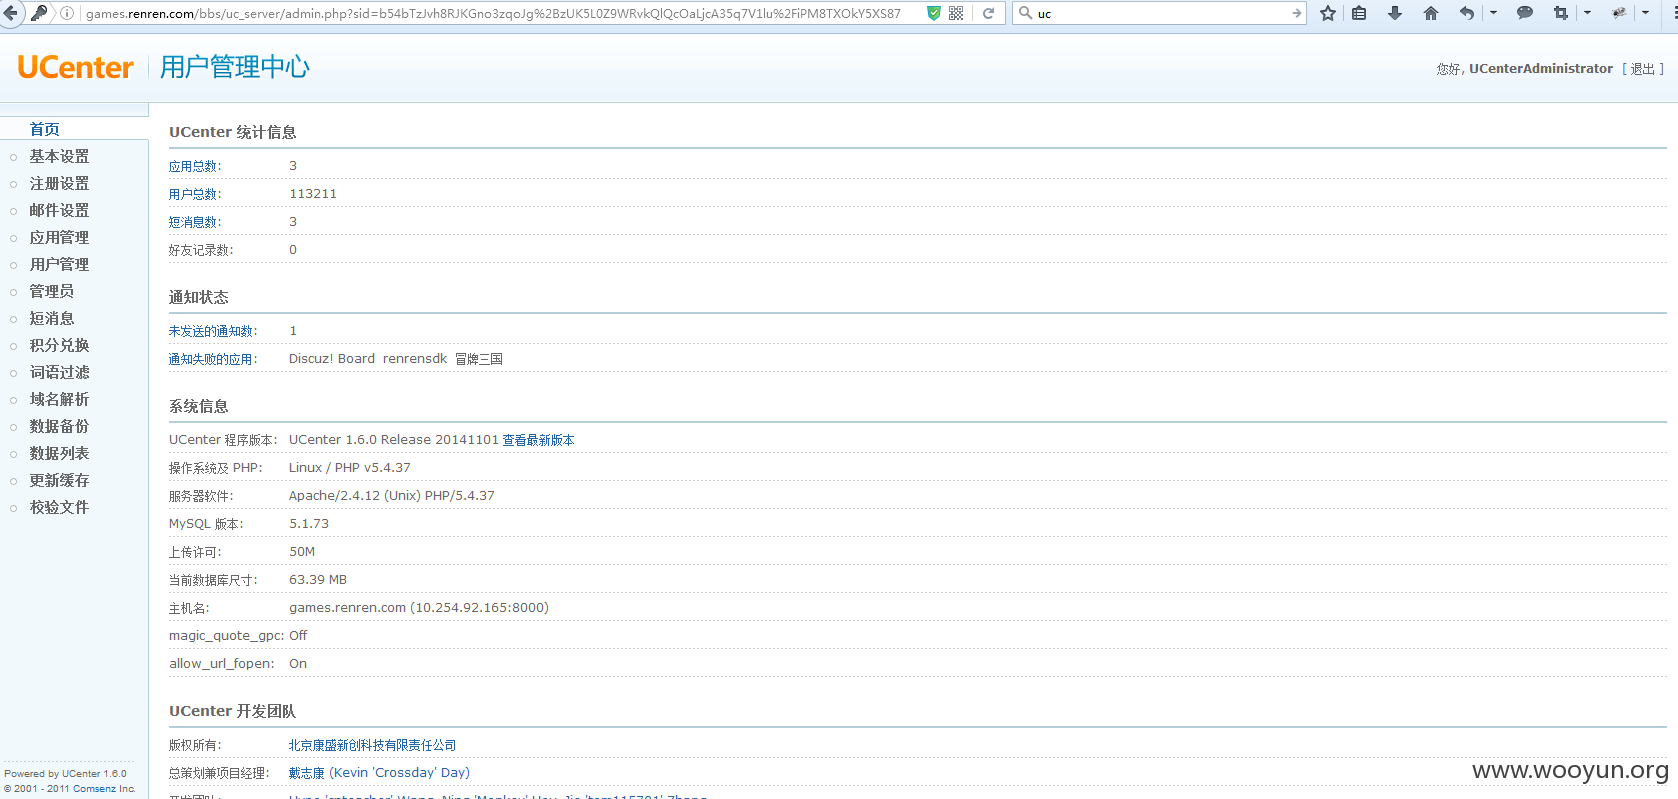Open the 短消息数 statistics link
1678x799 pixels.
pyautogui.click(x=193, y=222)
